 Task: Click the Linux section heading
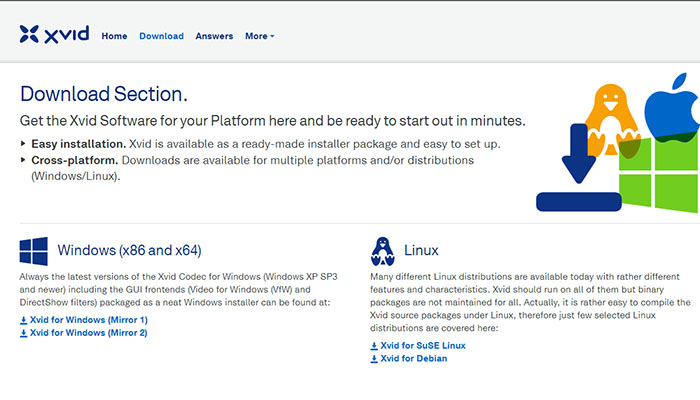[x=421, y=250]
